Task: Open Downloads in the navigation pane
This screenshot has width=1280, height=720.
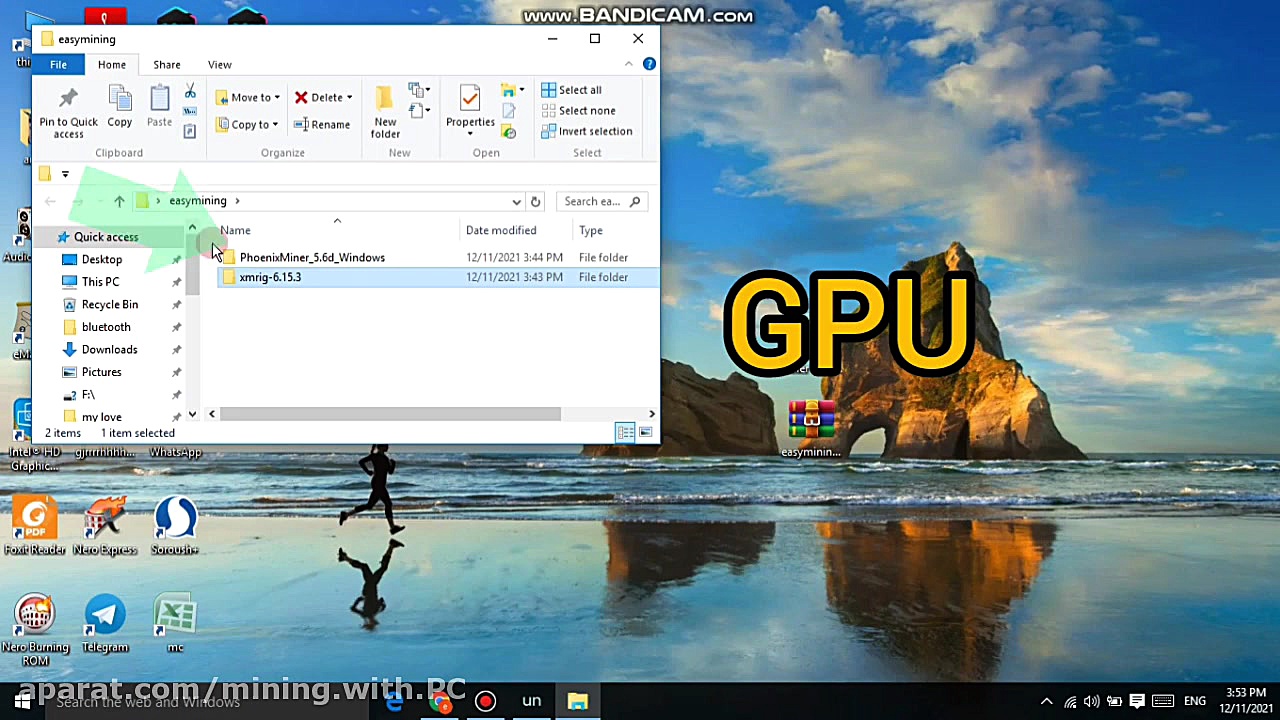Action: (x=109, y=350)
